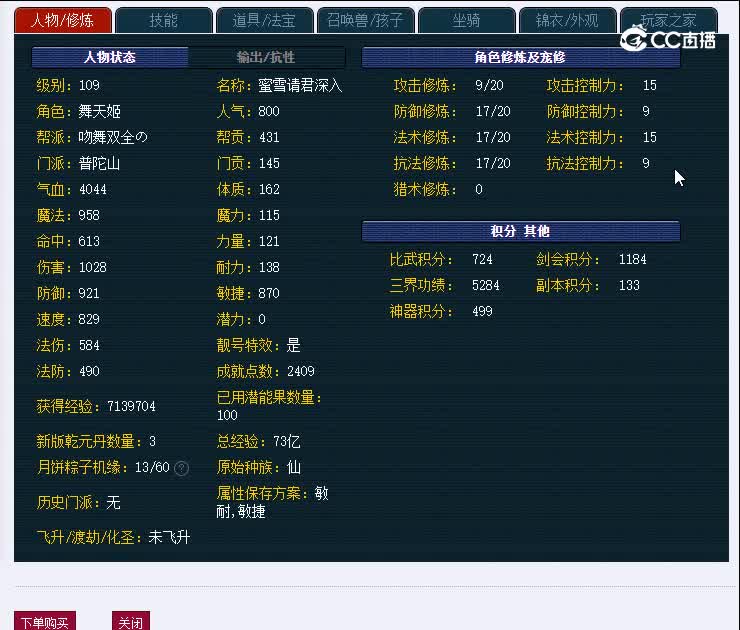This screenshot has height=630, width=740.
Task: Switch to 输出/抗性 sub-tab
Action: pos(267,57)
